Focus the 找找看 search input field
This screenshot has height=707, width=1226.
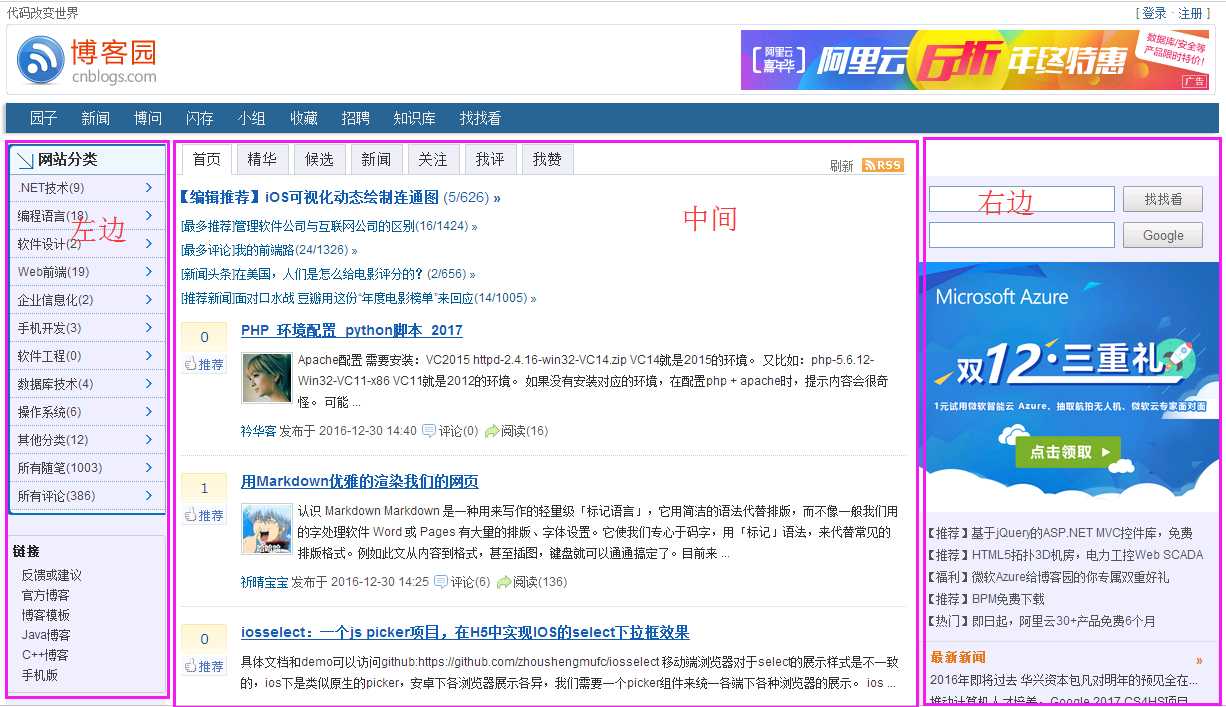pos(1021,199)
